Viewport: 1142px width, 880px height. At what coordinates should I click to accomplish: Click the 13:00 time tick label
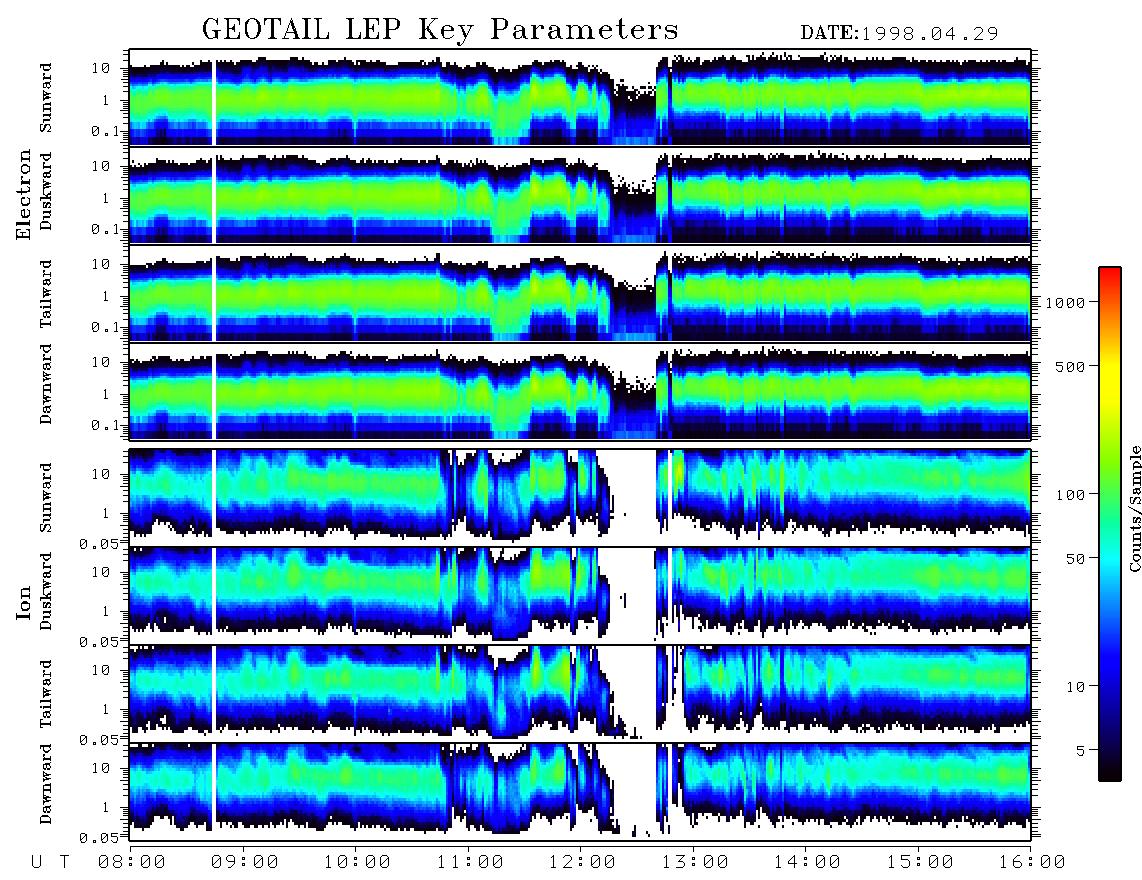pos(695,863)
